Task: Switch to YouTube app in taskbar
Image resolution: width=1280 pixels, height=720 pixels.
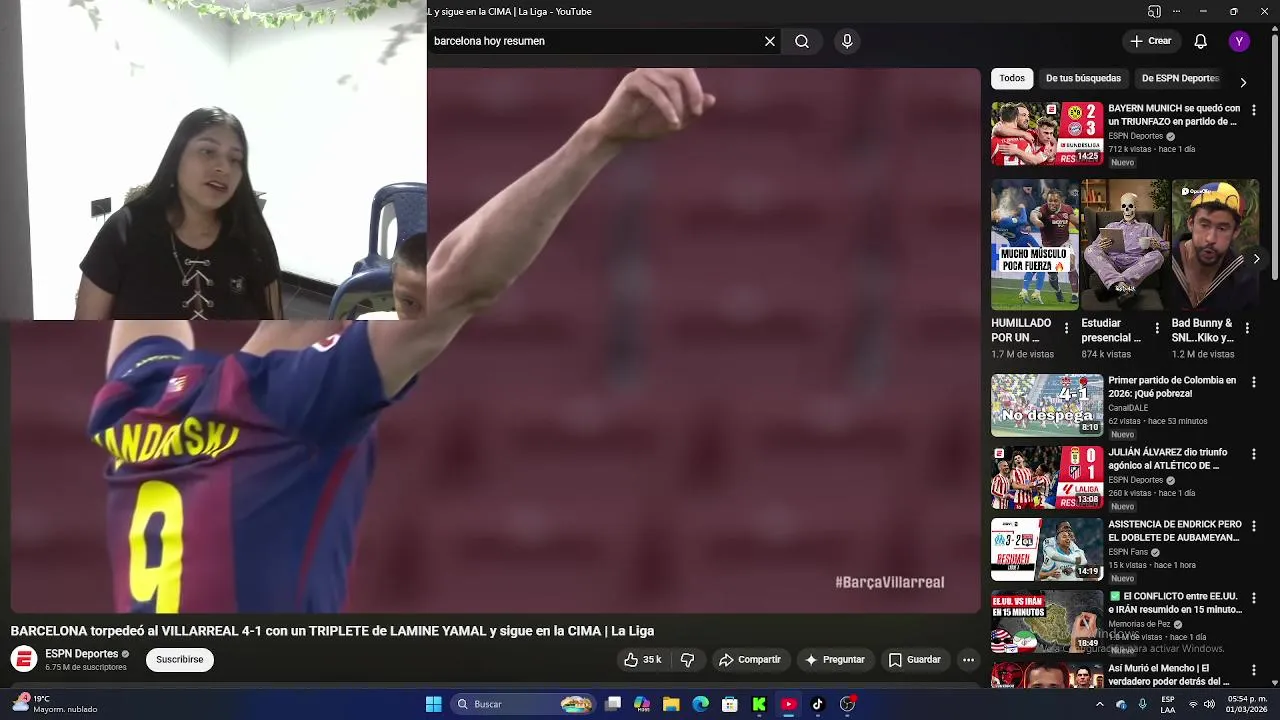Action: coord(788,704)
